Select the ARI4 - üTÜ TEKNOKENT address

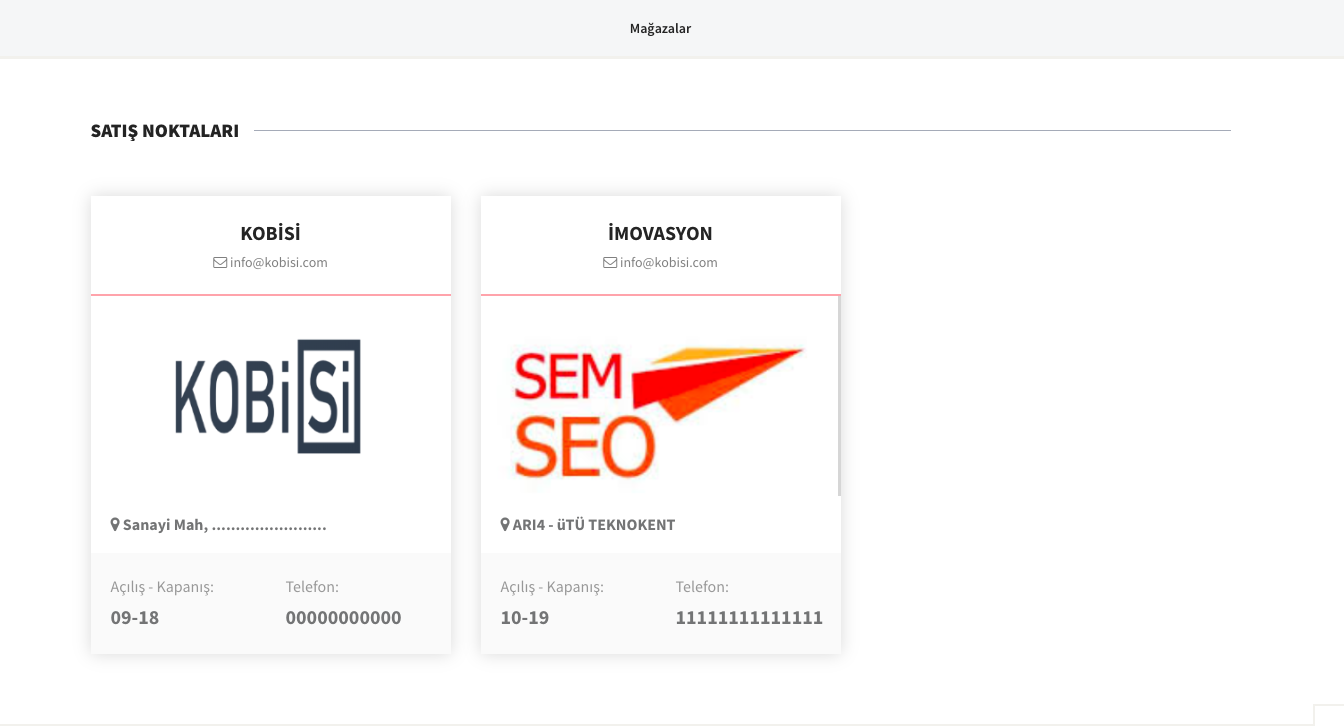click(x=594, y=525)
